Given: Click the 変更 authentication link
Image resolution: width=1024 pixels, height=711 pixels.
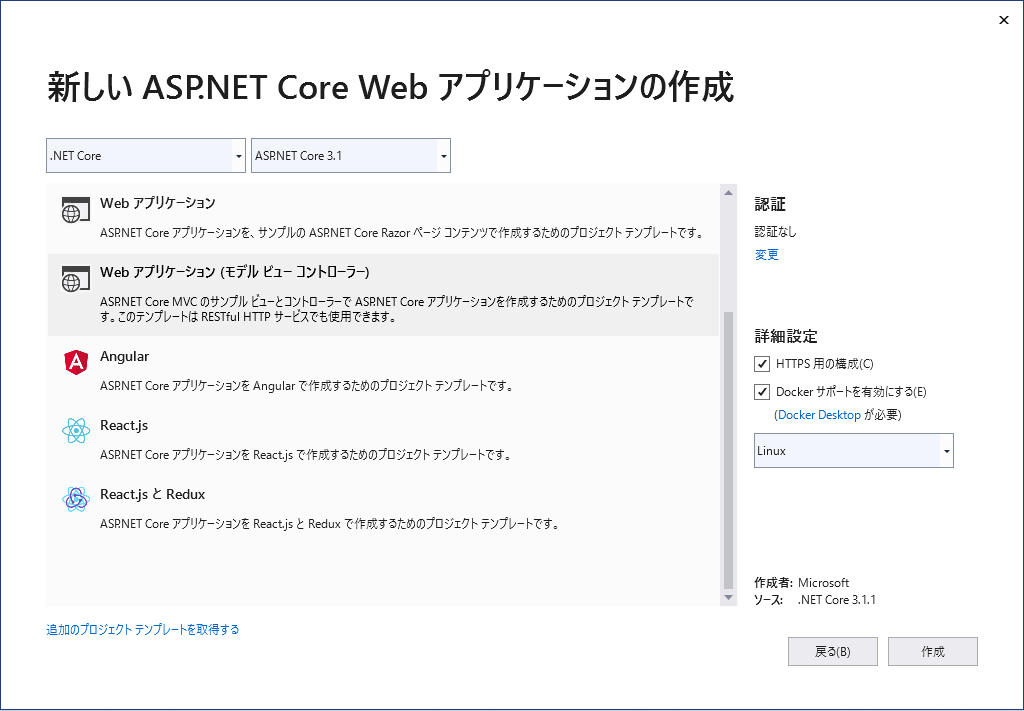Looking at the screenshot, I should [767, 255].
